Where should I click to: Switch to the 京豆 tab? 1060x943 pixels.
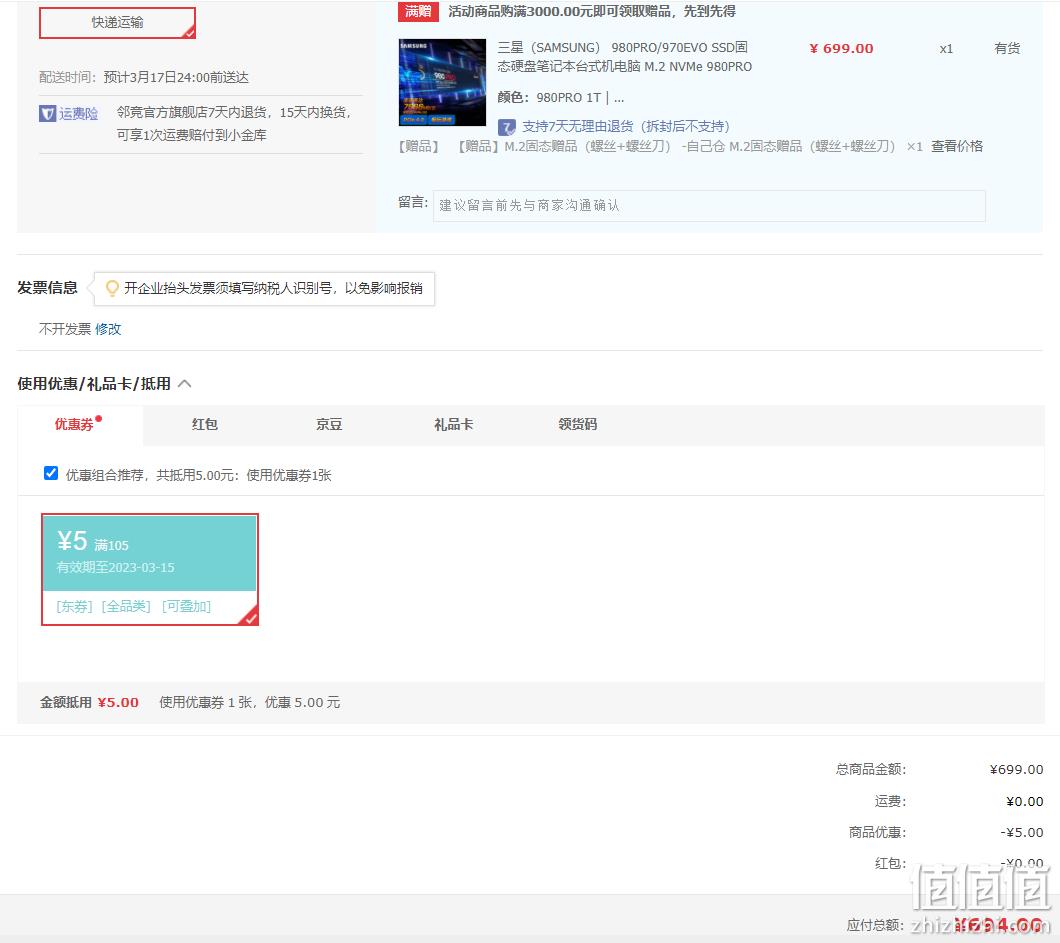coord(329,425)
